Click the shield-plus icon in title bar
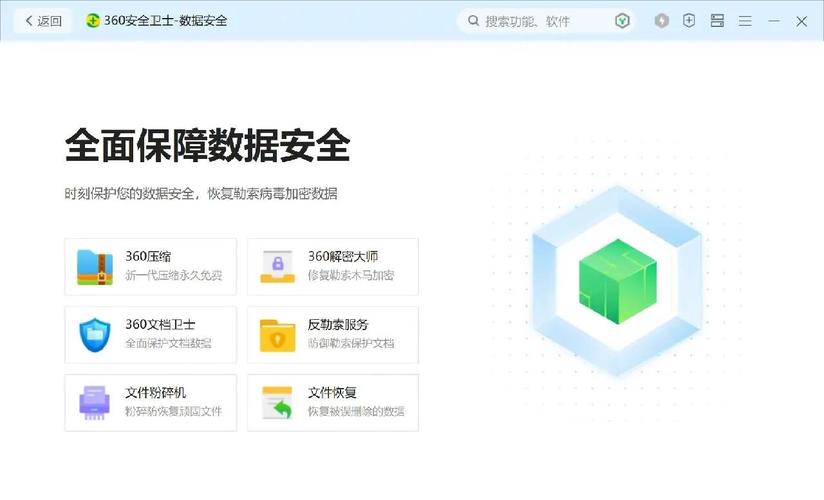The height and width of the screenshot is (500, 824). pyautogui.click(x=689, y=21)
